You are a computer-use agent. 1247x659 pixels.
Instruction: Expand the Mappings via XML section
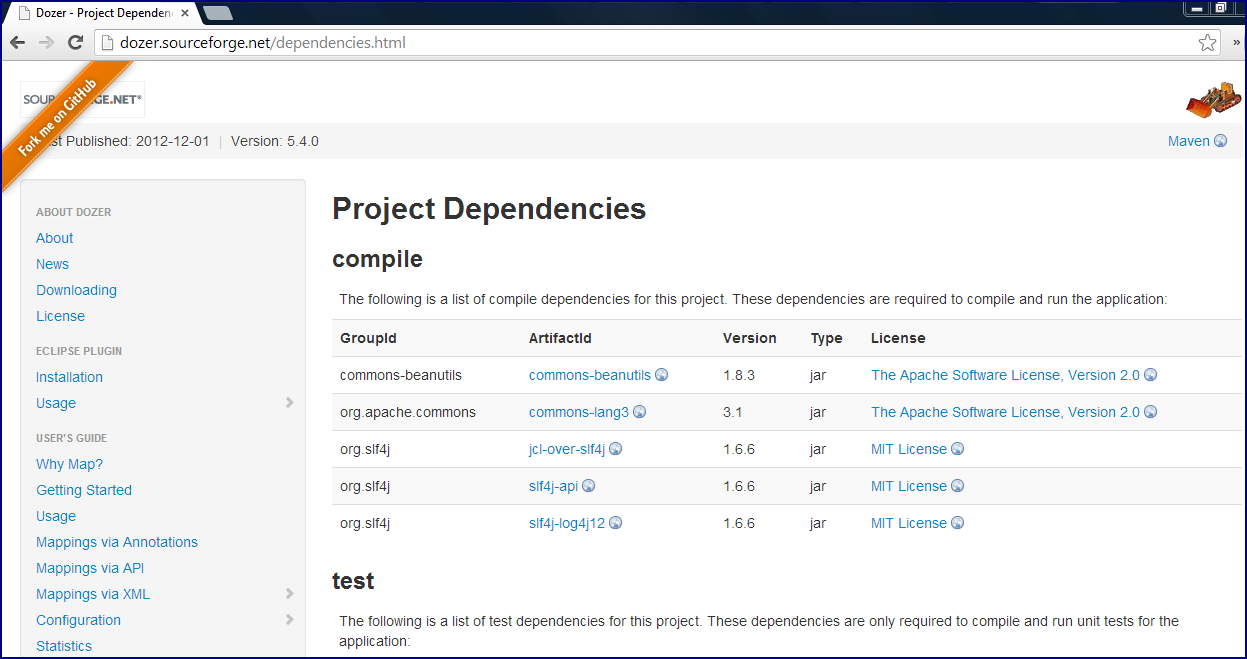[290, 594]
